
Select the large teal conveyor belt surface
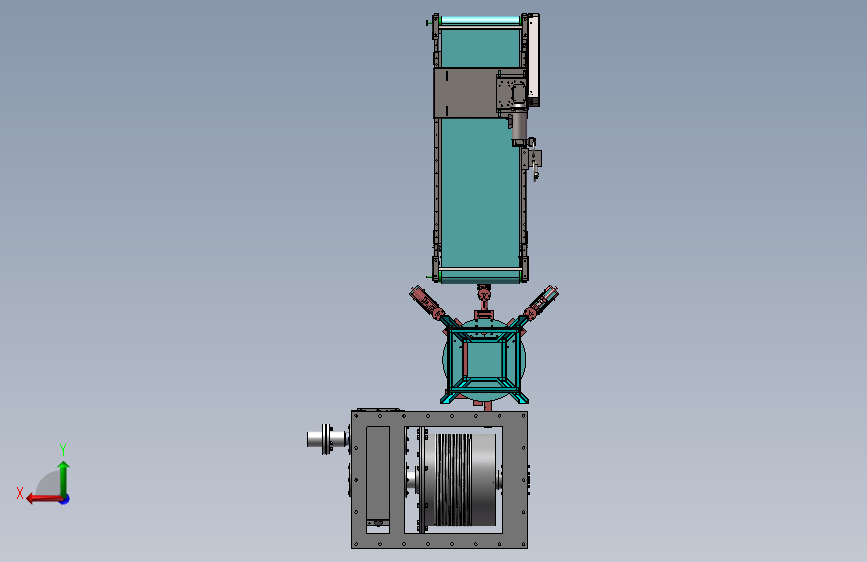click(480, 191)
